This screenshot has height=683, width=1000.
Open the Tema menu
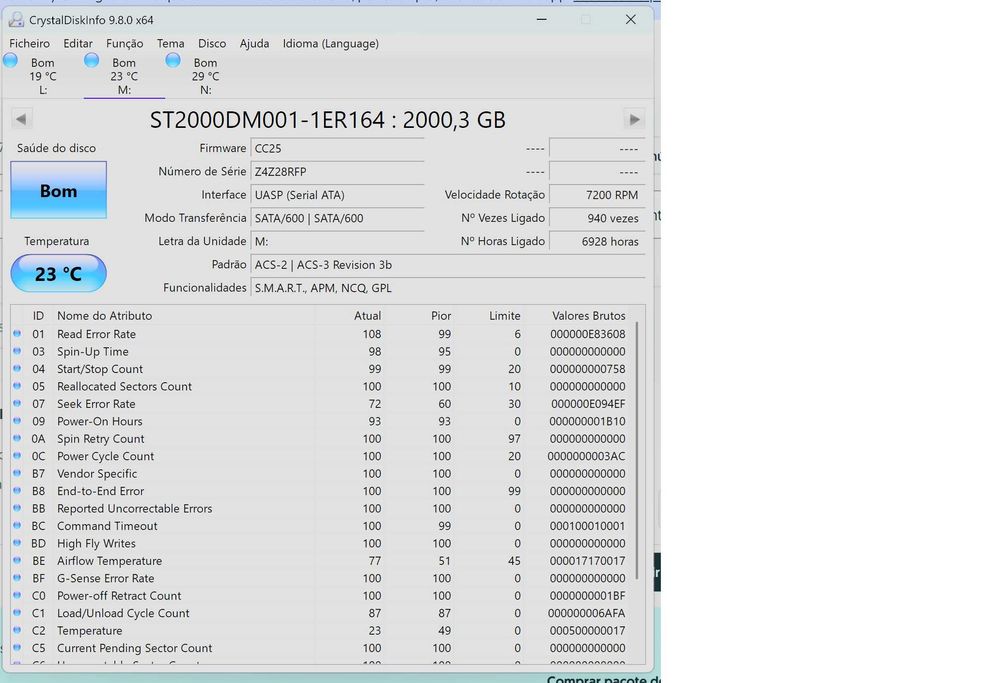(x=170, y=43)
